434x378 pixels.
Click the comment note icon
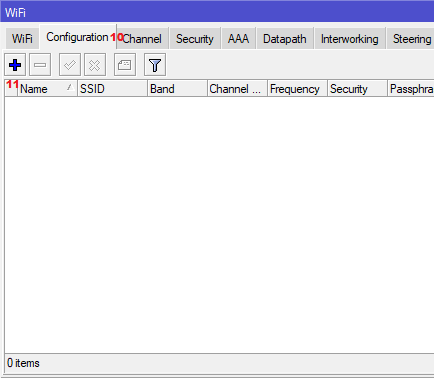click(x=125, y=65)
